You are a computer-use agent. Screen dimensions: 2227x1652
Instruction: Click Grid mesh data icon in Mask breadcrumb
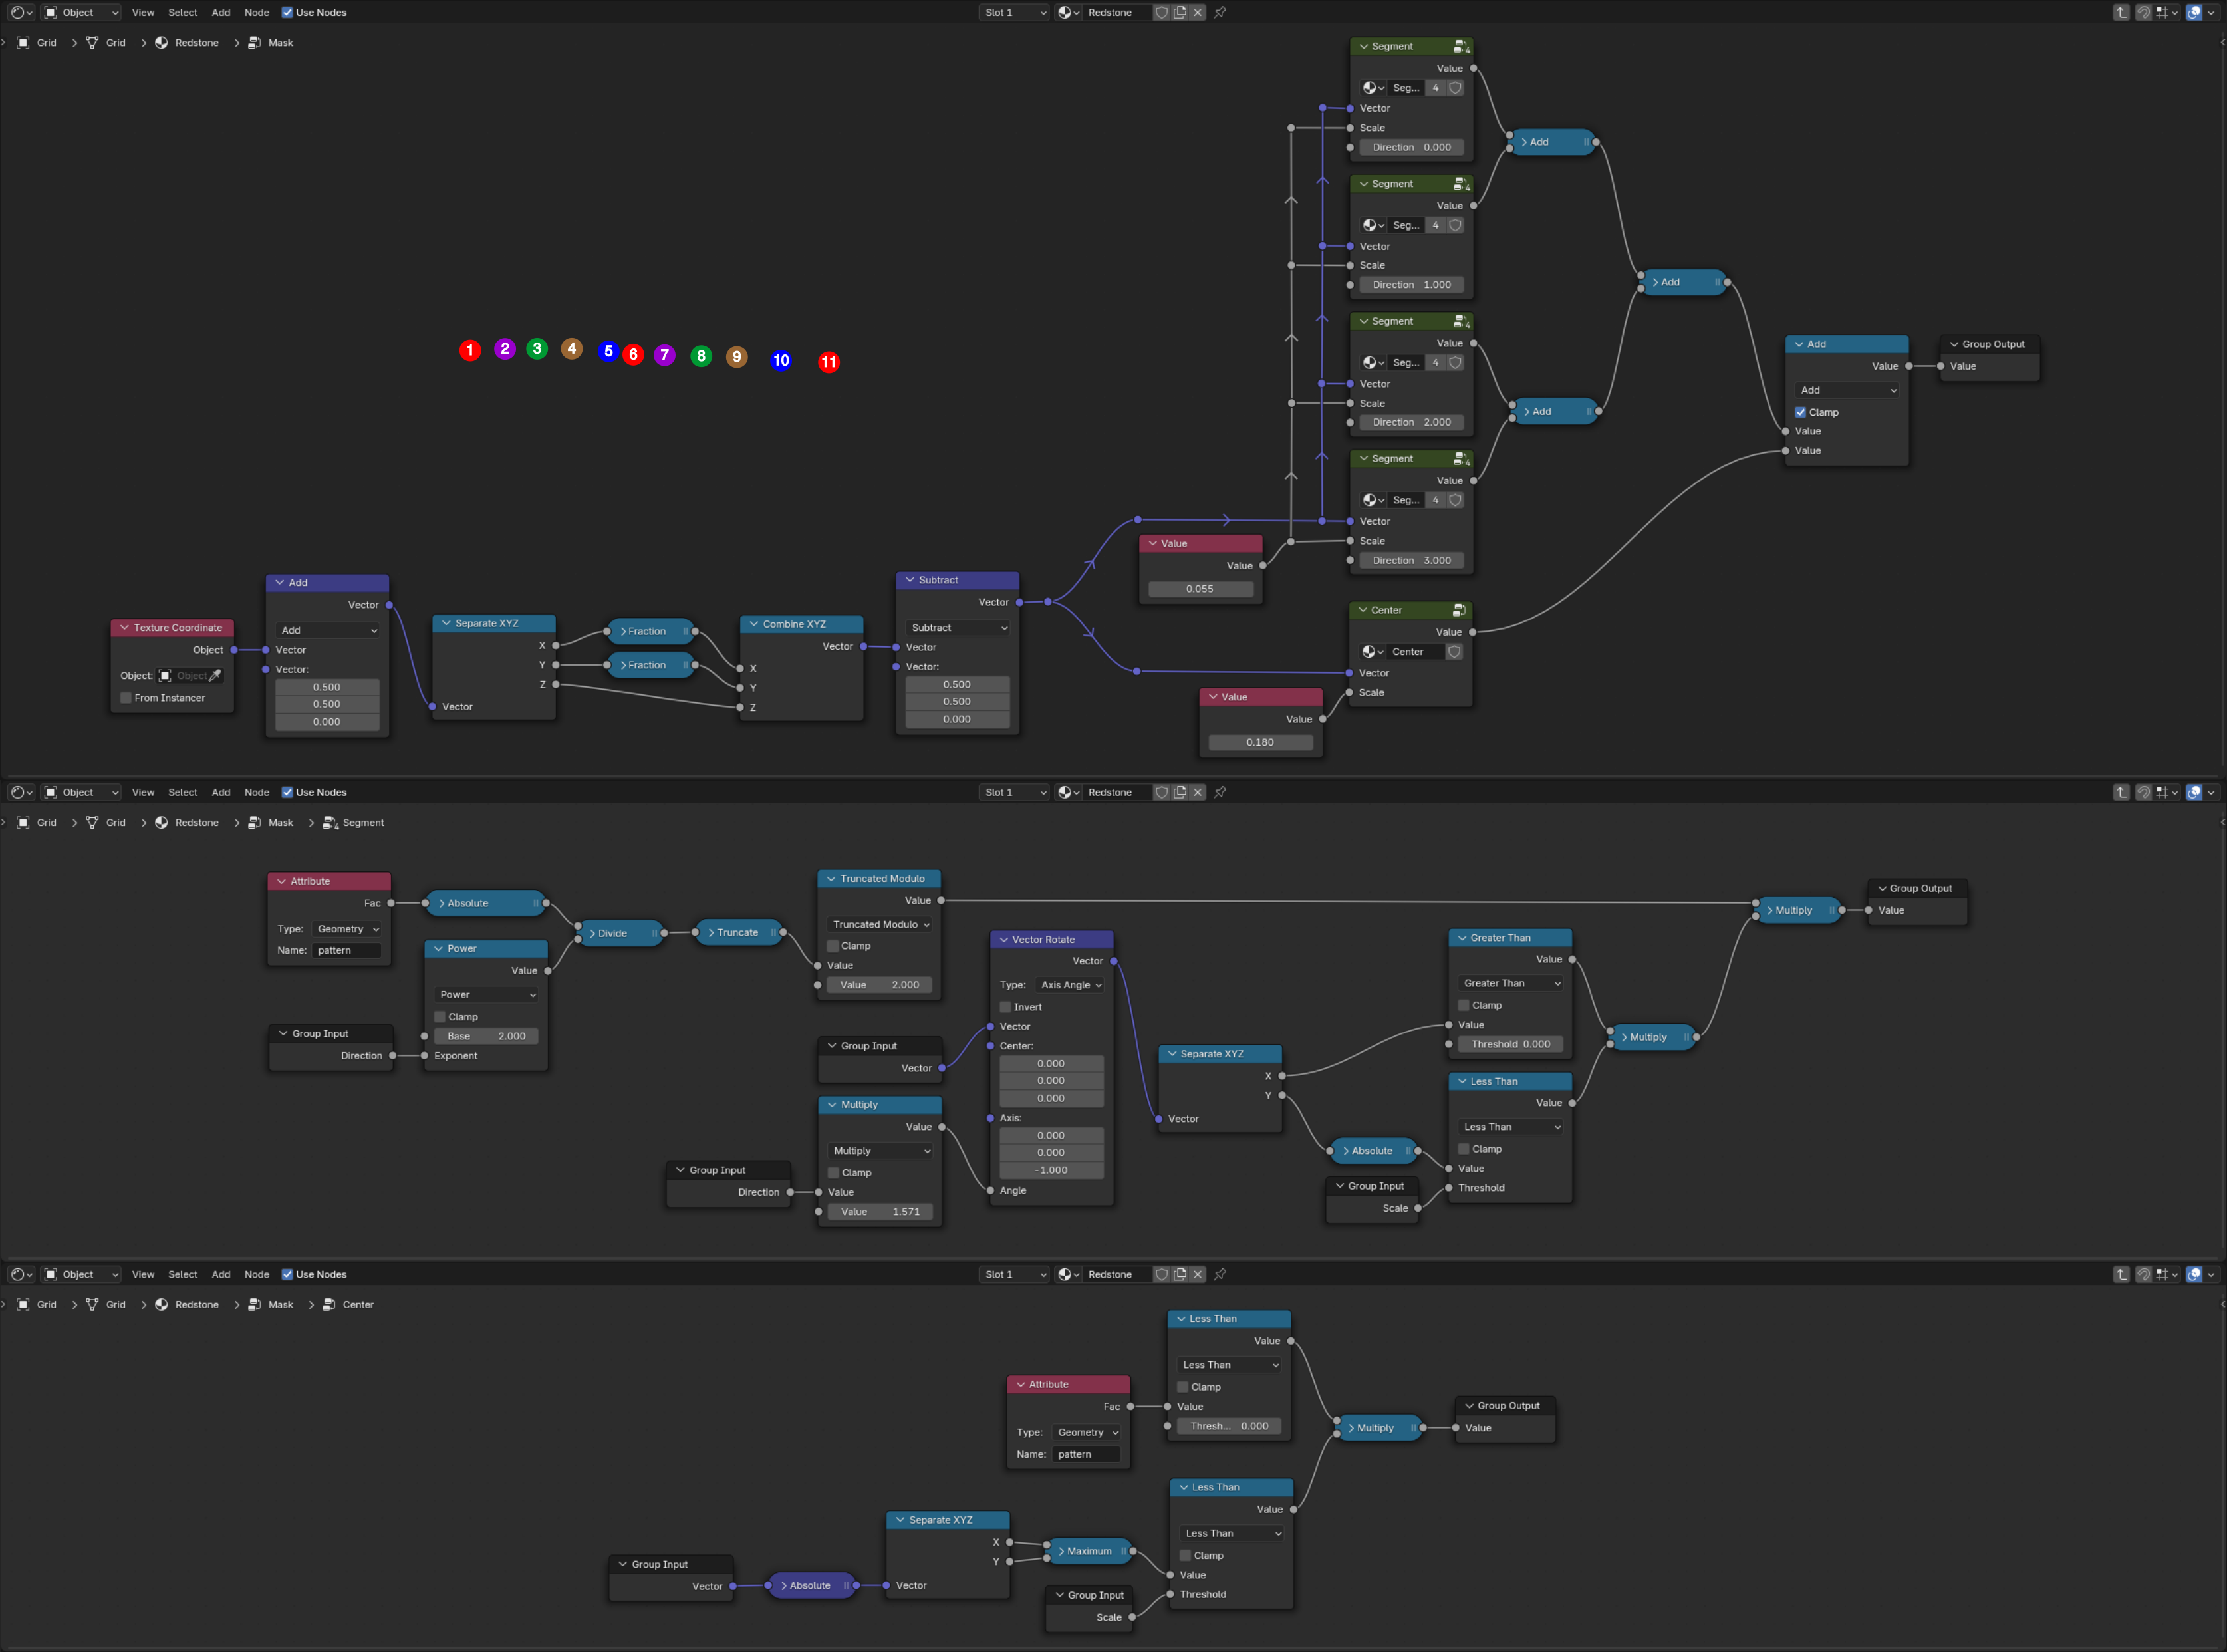(x=92, y=42)
